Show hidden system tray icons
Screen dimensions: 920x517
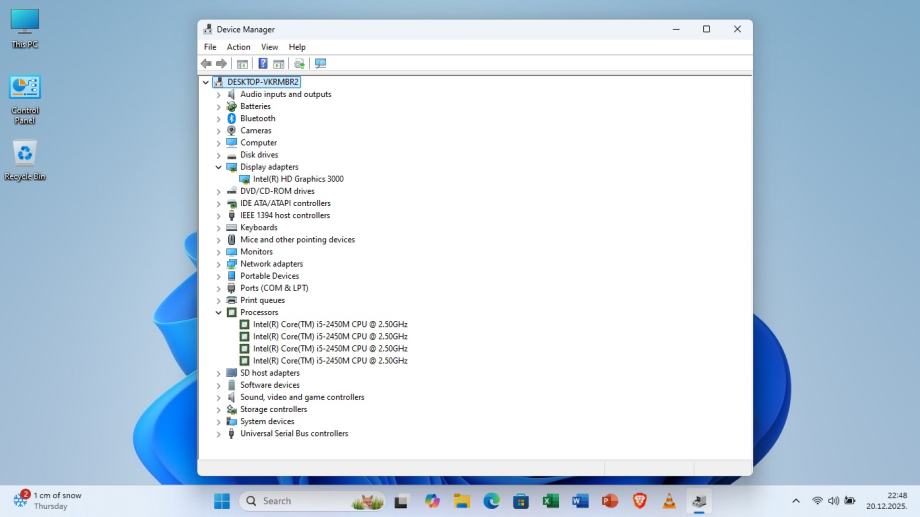click(796, 501)
